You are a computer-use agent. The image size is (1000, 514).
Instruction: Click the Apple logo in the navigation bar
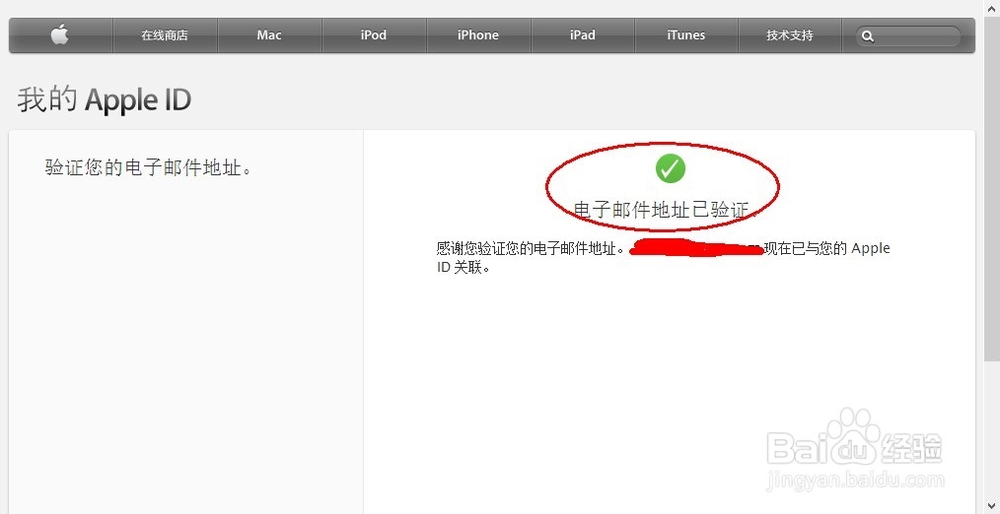tap(60, 34)
